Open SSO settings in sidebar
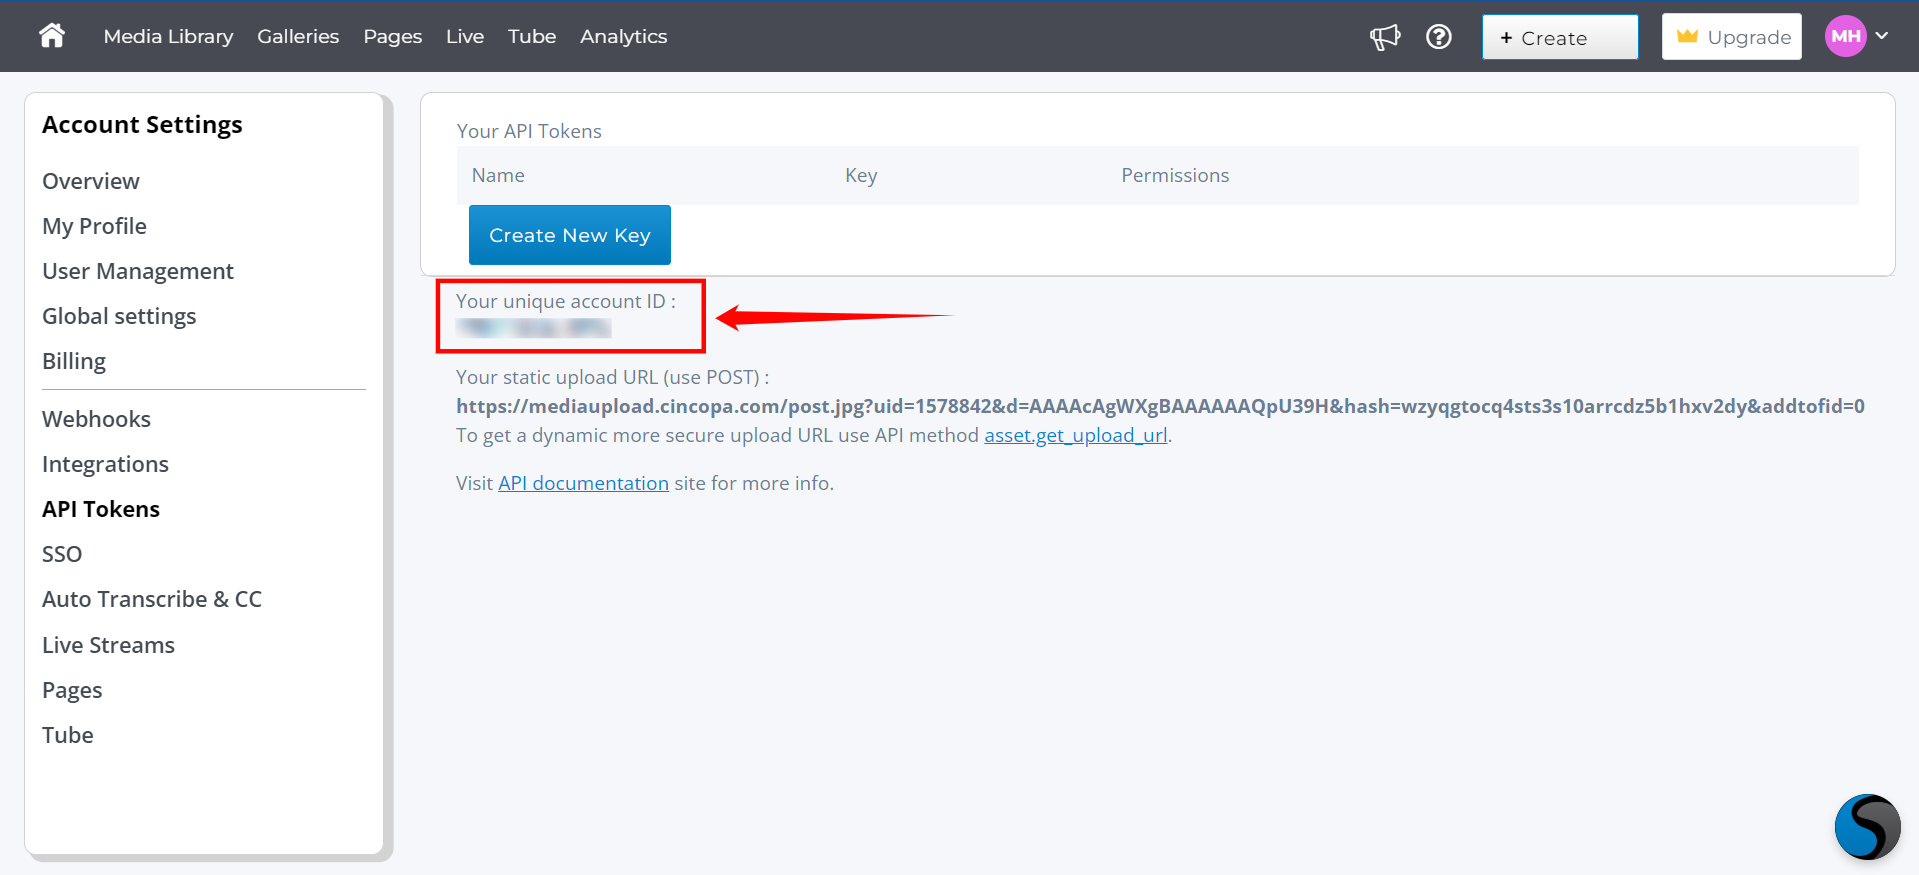The image size is (1919, 875). point(62,554)
